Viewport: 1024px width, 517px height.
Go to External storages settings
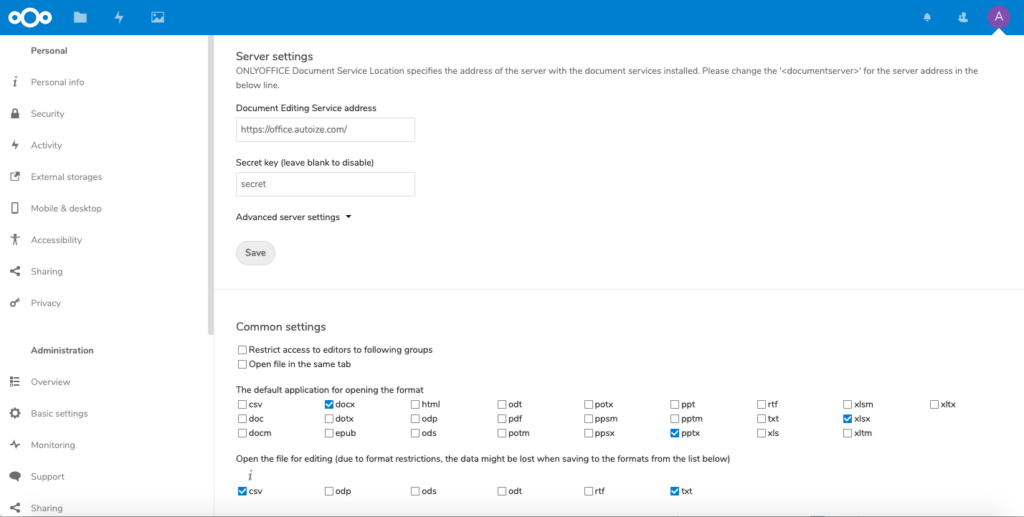pyautogui.click(x=66, y=177)
